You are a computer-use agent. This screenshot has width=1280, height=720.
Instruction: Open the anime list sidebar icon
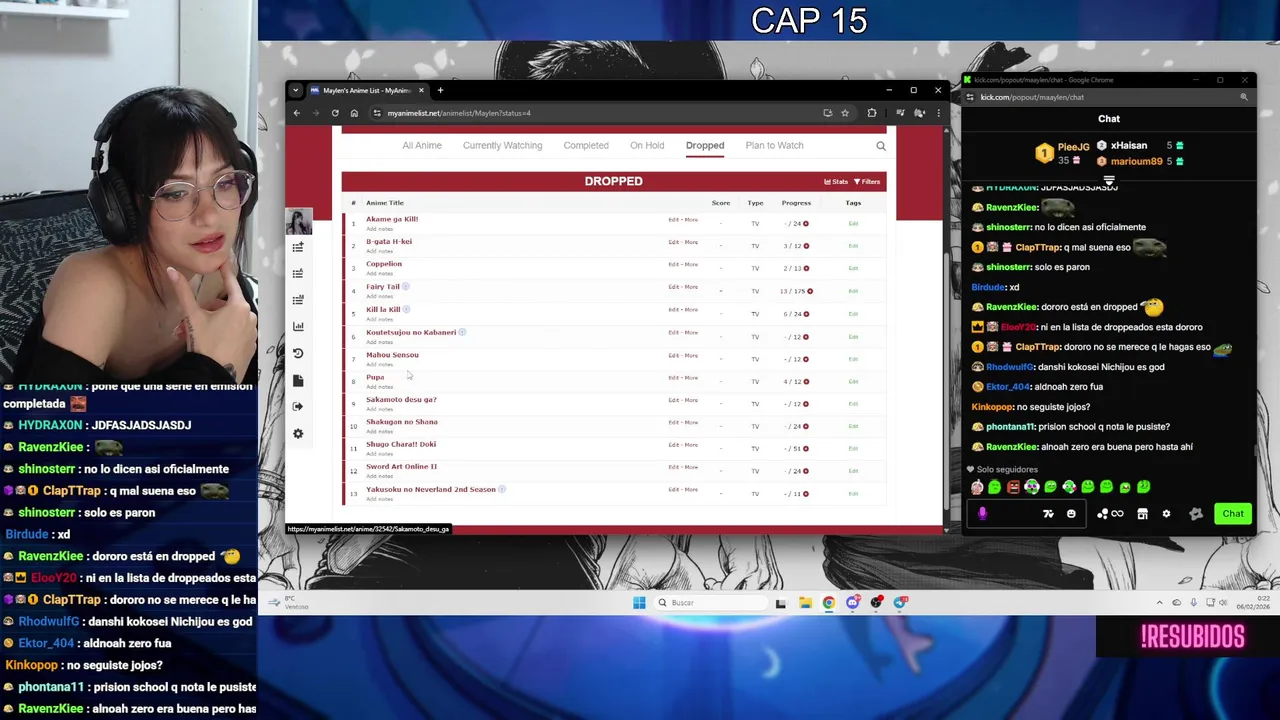point(298,273)
